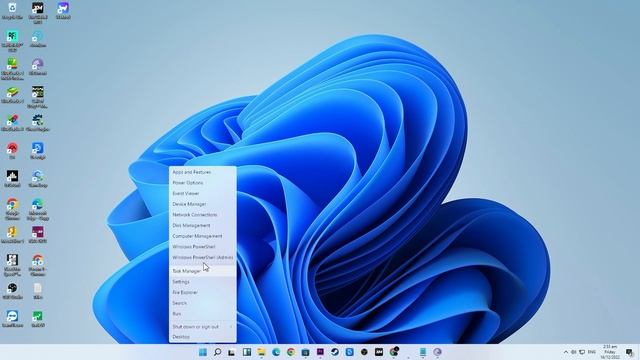The image size is (640, 360).
Task: Open Run from the context menu
Action: 202,313
